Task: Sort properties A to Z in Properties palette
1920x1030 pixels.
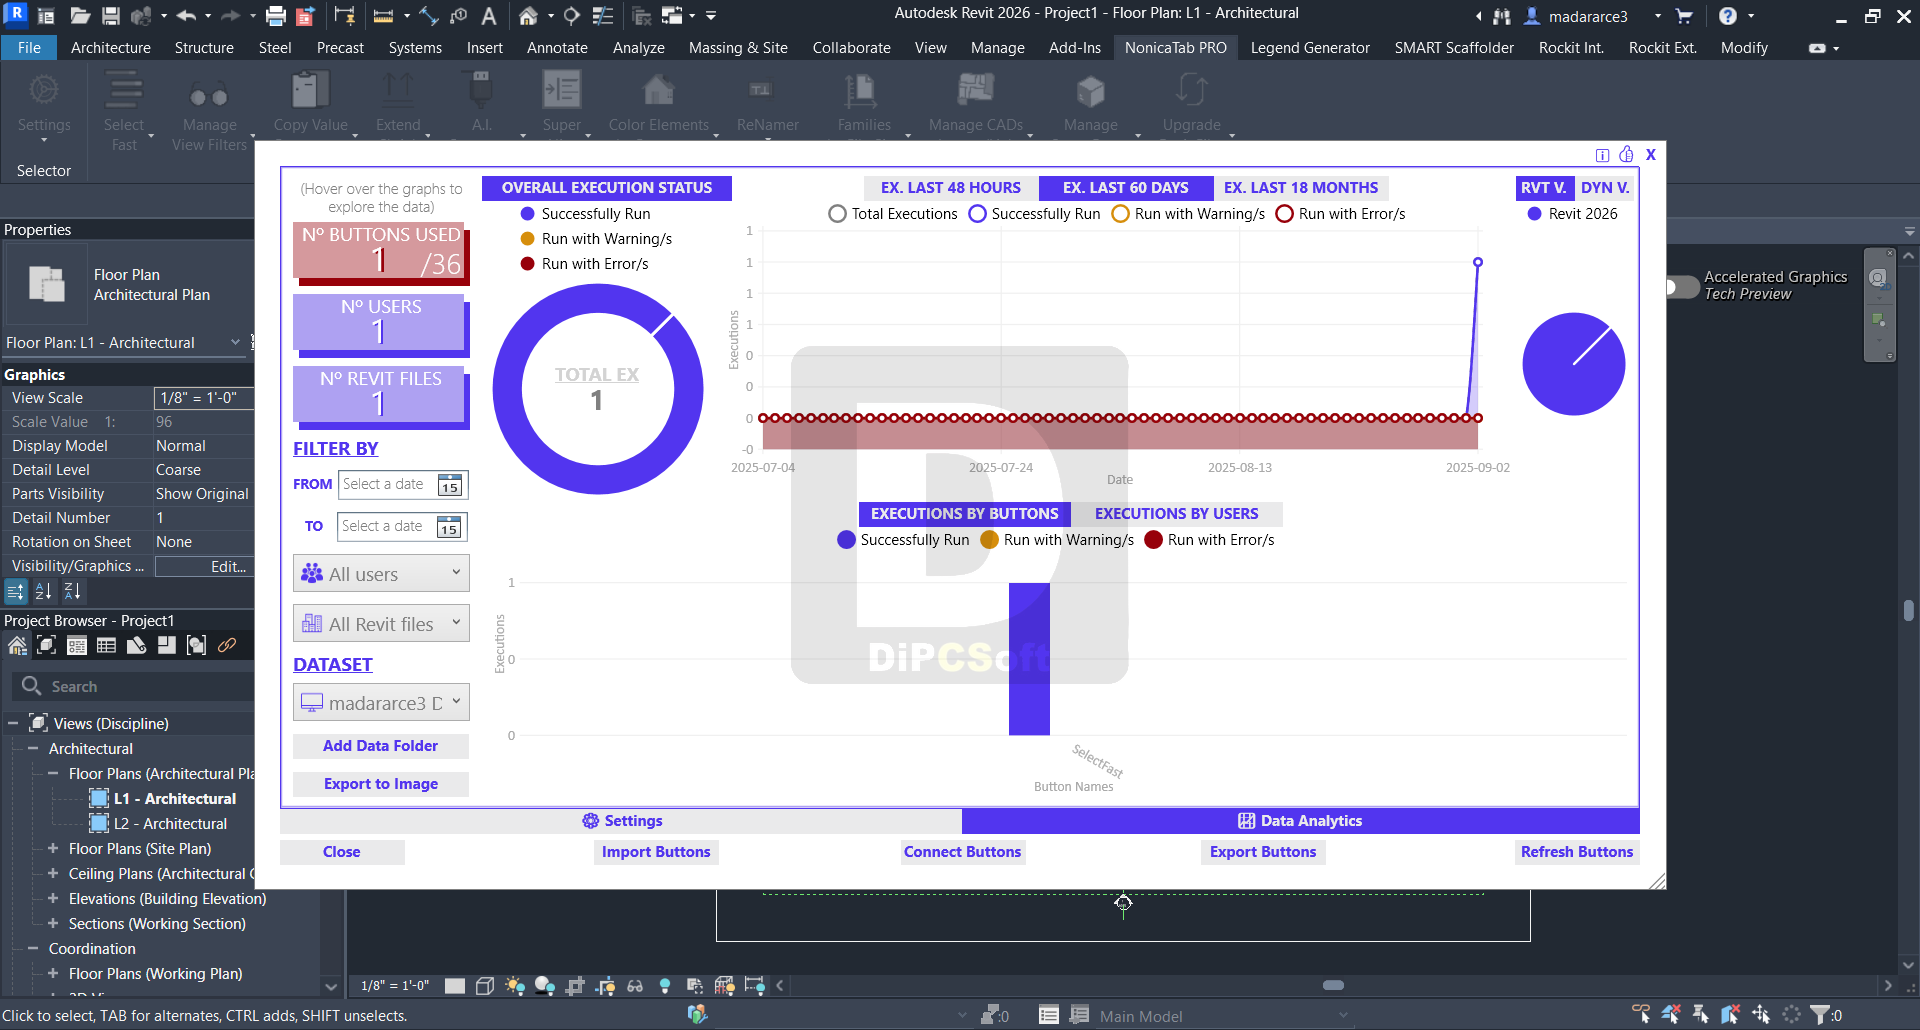Action: [43, 592]
